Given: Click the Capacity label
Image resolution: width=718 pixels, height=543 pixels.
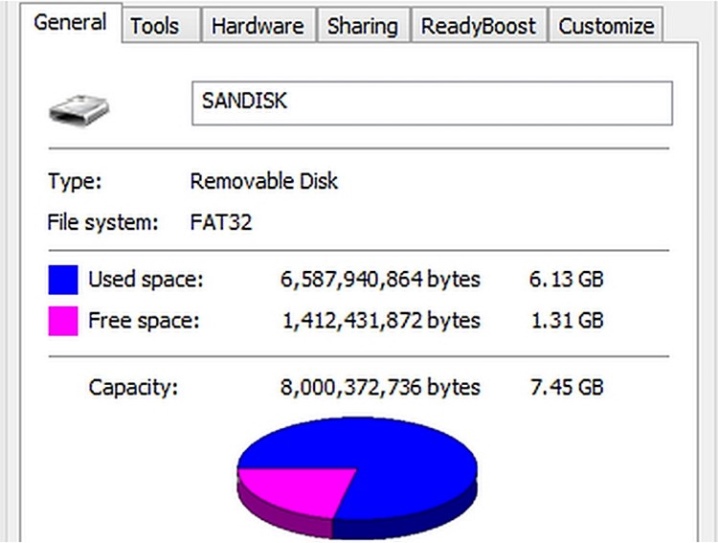Looking at the screenshot, I should pyautogui.click(x=133, y=388).
